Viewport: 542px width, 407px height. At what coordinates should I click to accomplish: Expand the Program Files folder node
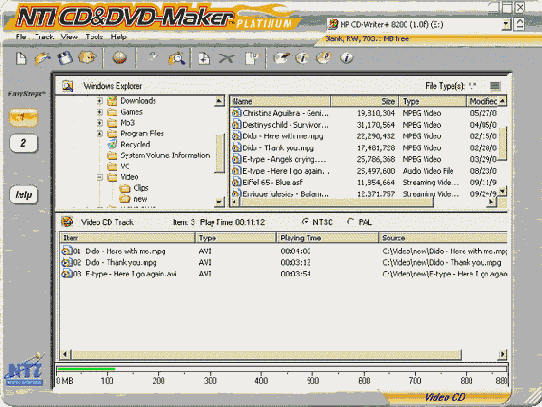point(100,133)
